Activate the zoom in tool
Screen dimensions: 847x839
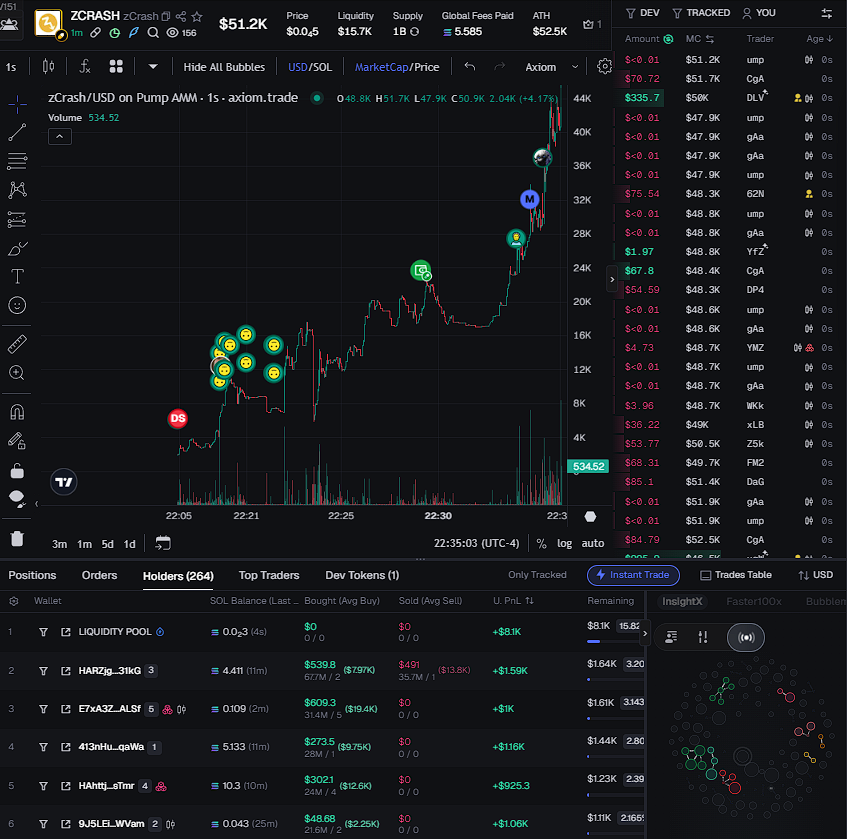coord(17,373)
